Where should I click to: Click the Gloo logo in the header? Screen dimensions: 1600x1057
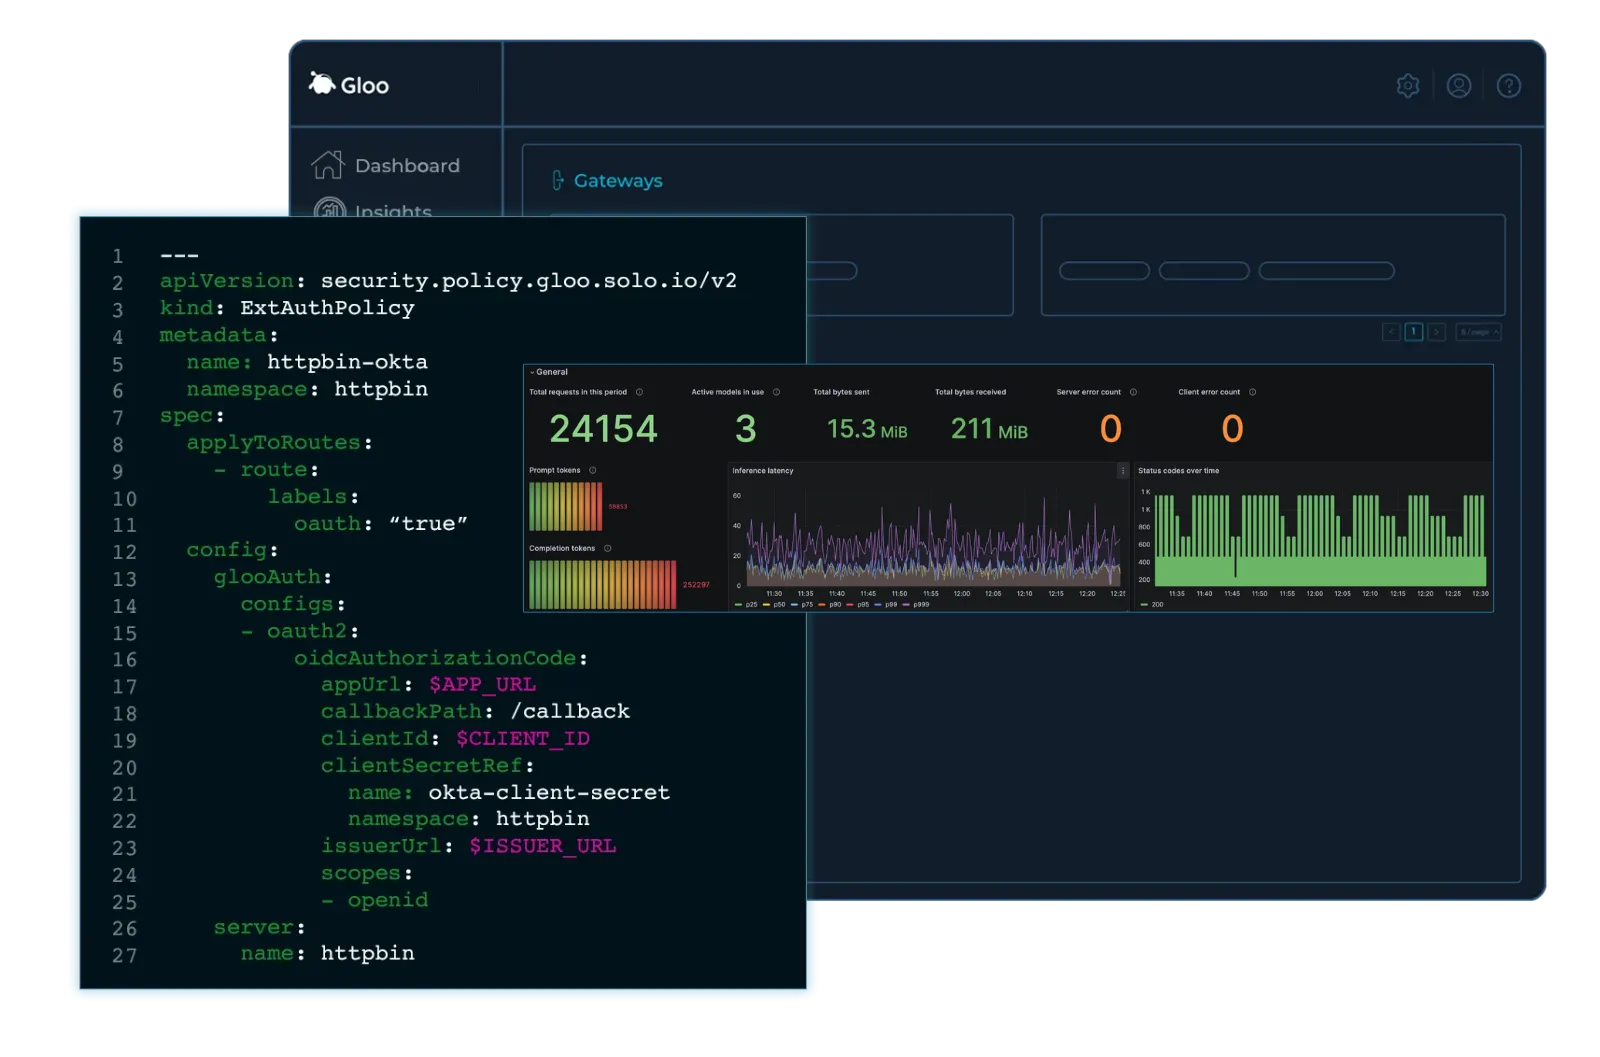[349, 84]
